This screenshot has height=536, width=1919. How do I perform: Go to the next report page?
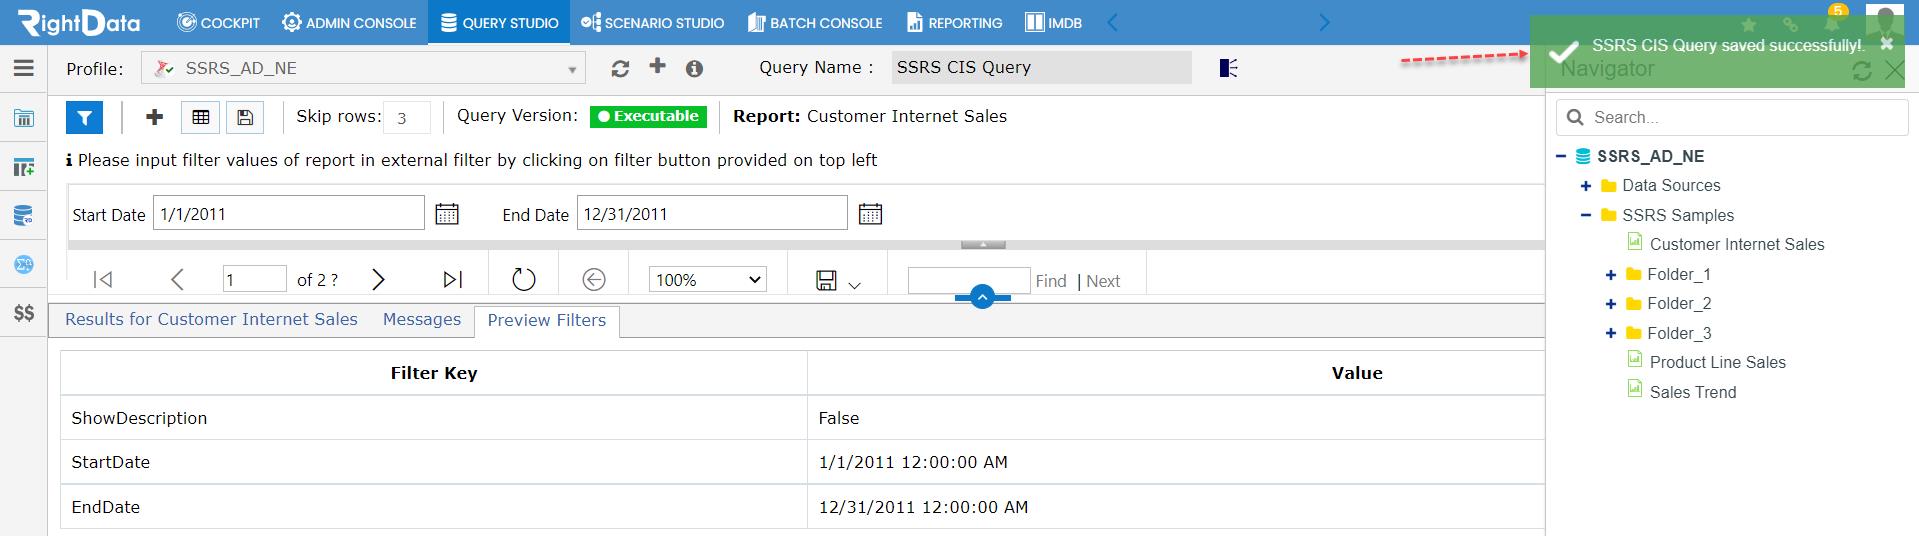point(378,280)
